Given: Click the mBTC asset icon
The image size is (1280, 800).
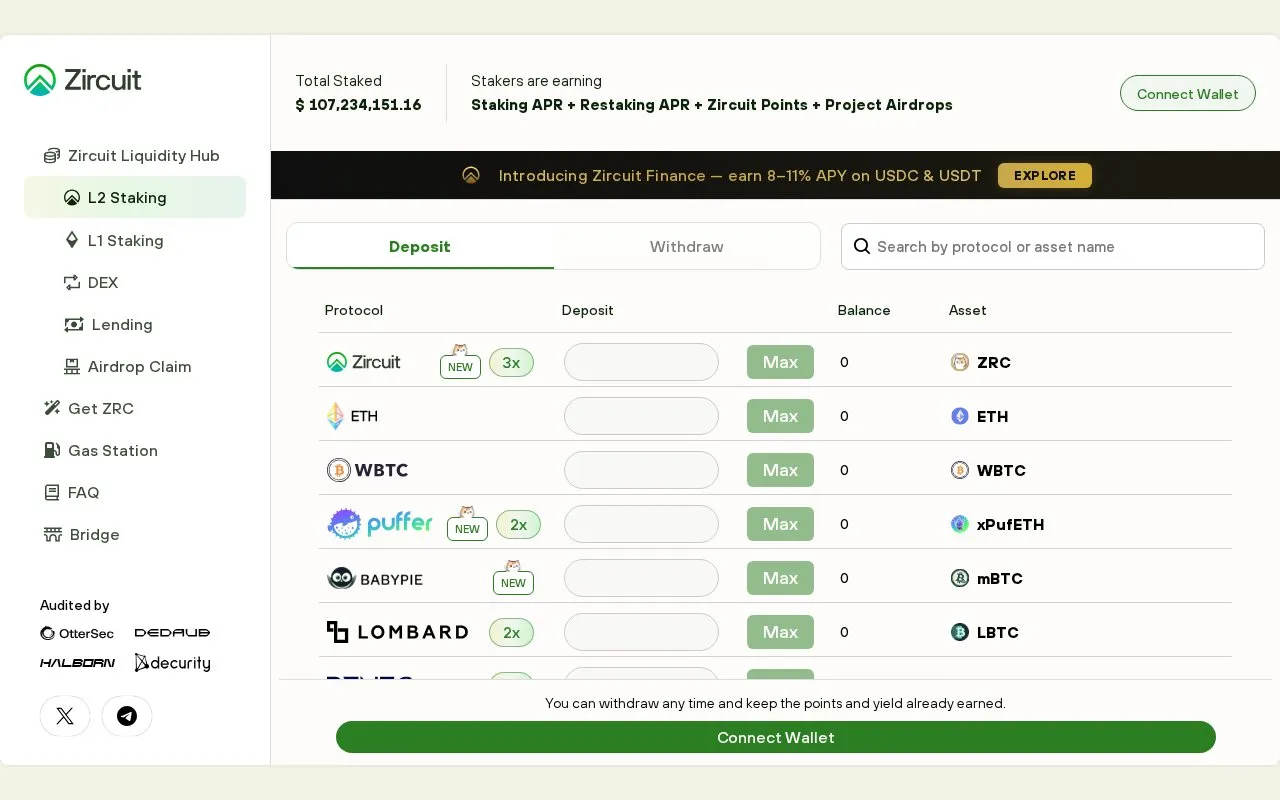Looking at the screenshot, I should tap(960, 578).
